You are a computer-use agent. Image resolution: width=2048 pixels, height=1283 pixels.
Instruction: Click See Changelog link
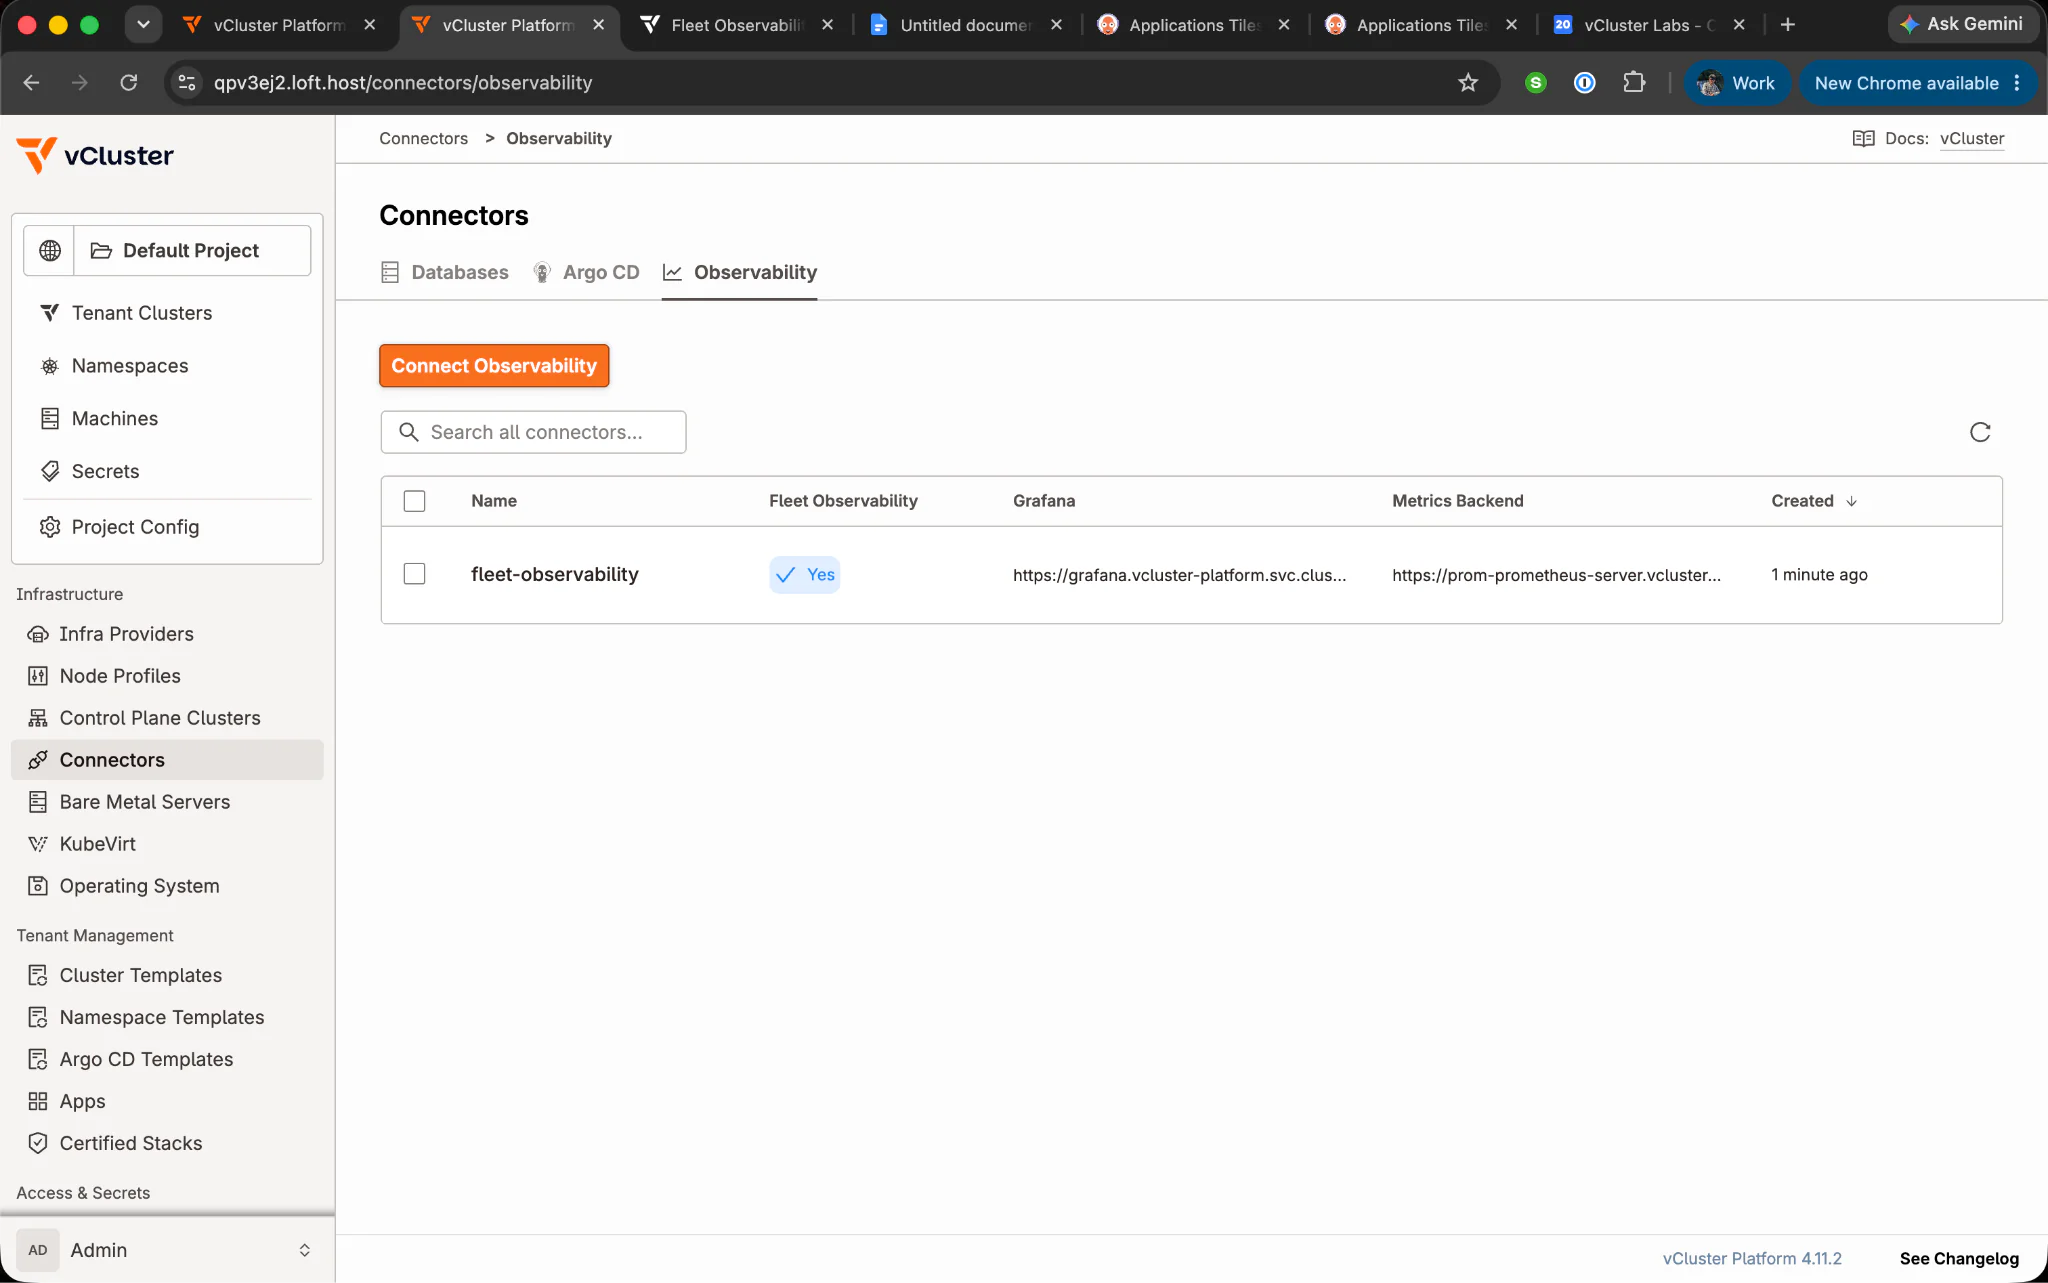click(1959, 1259)
